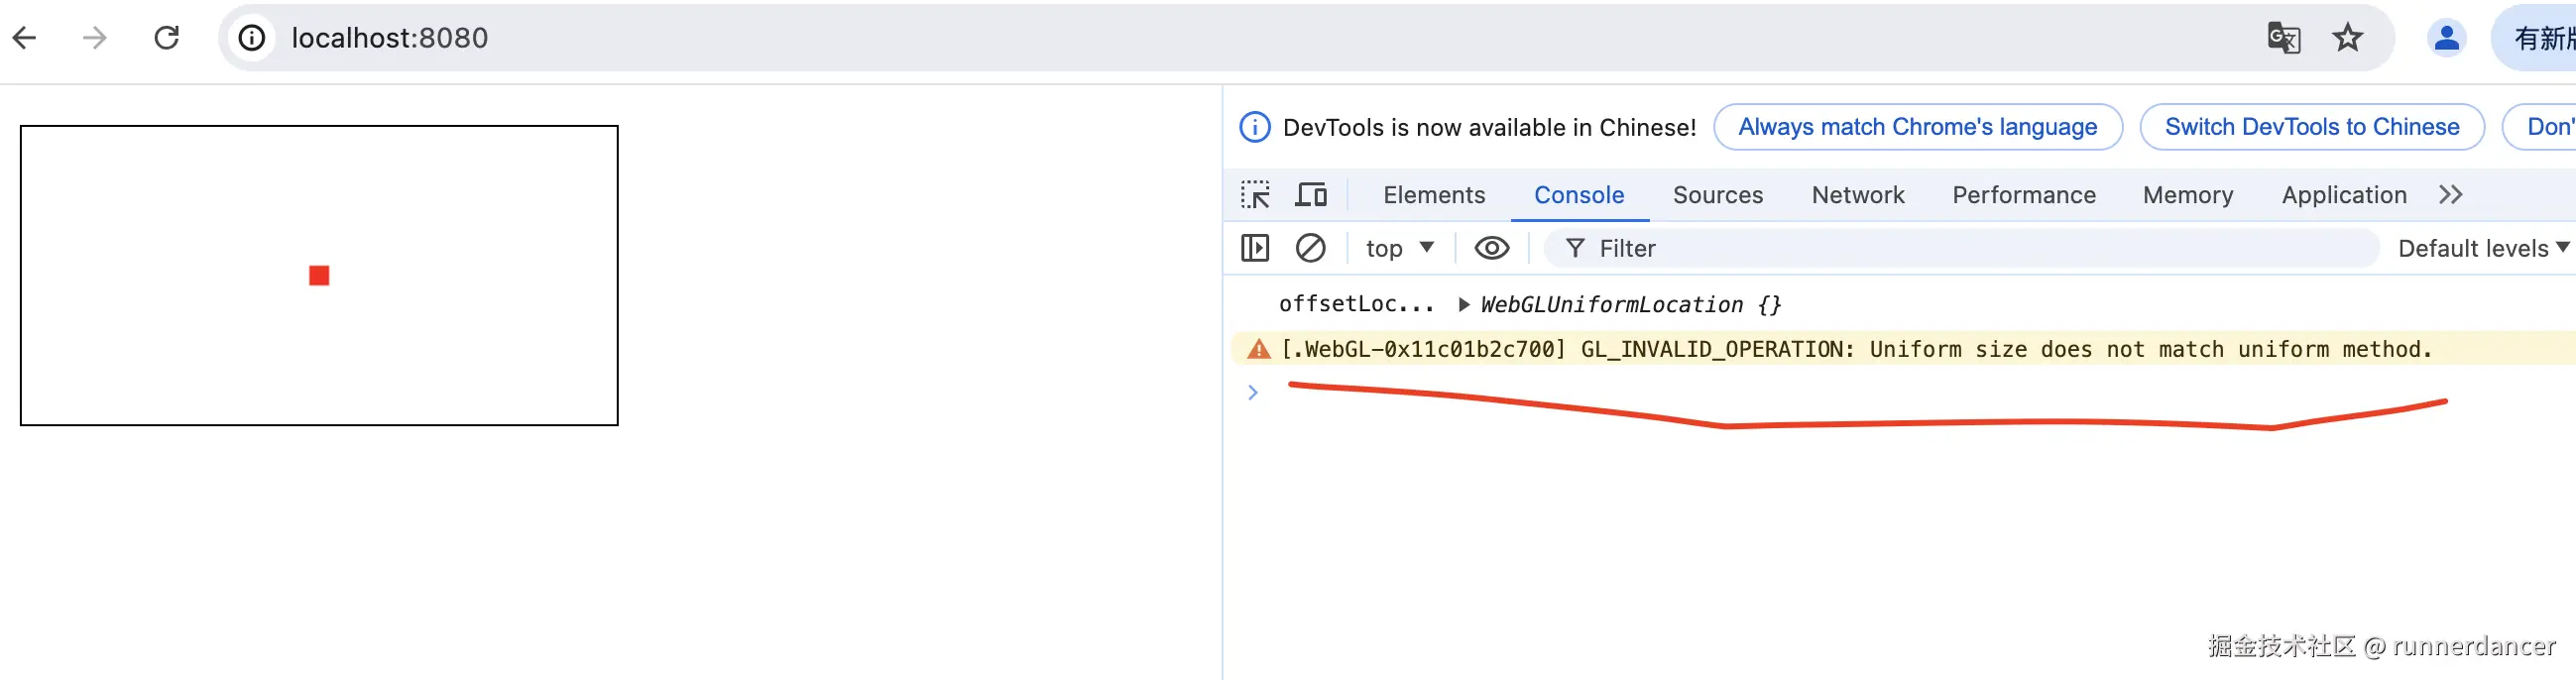The width and height of the screenshot is (2576, 680).
Task: Bookmark this page with the star
Action: (2347, 38)
